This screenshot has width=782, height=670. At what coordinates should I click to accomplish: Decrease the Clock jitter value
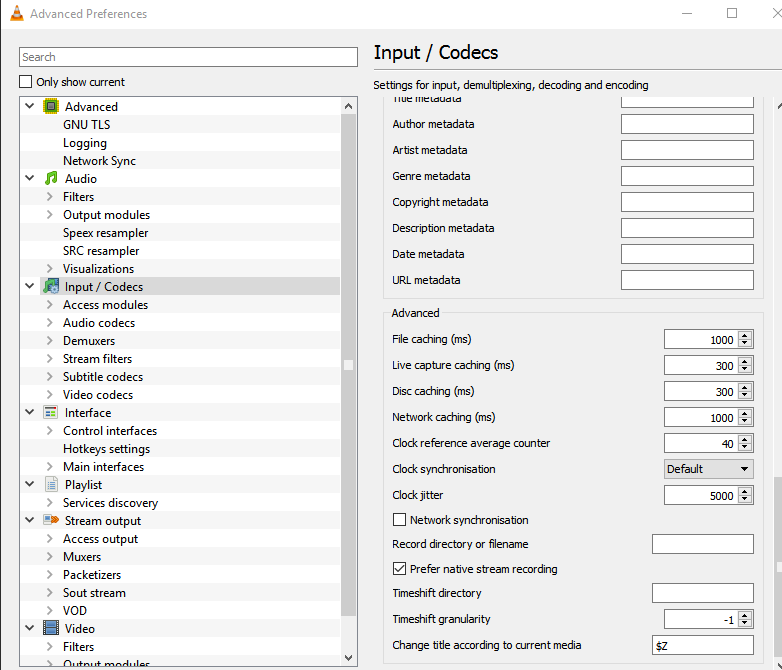point(745,499)
